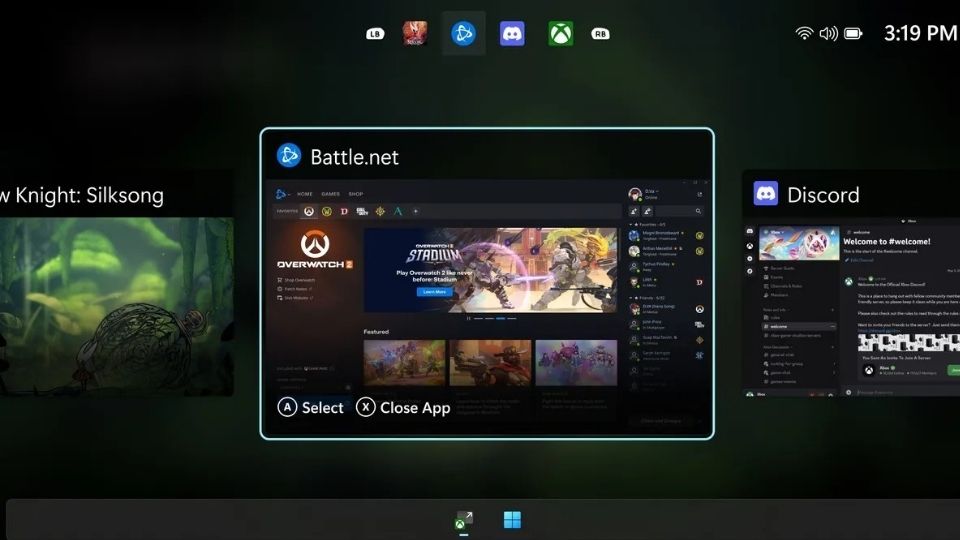This screenshot has width=960, height=540.
Task: Open the volume speaker icon
Action: (828, 33)
